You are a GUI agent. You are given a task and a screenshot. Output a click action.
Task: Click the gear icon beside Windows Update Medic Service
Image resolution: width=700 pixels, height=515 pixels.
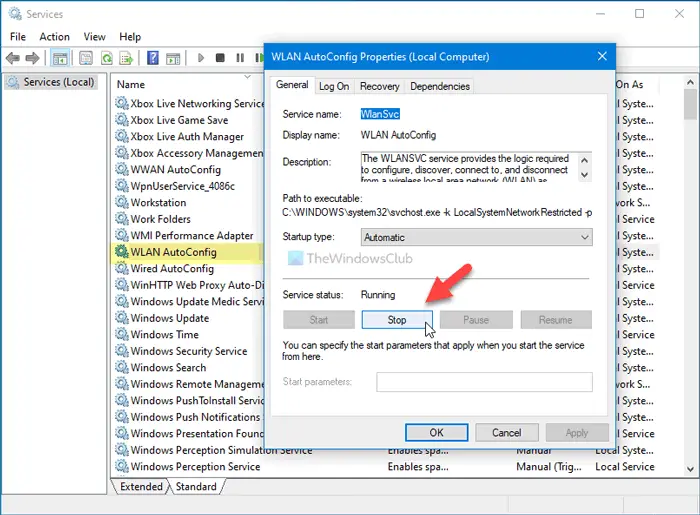pyautogui.click(x=121, y=301)
